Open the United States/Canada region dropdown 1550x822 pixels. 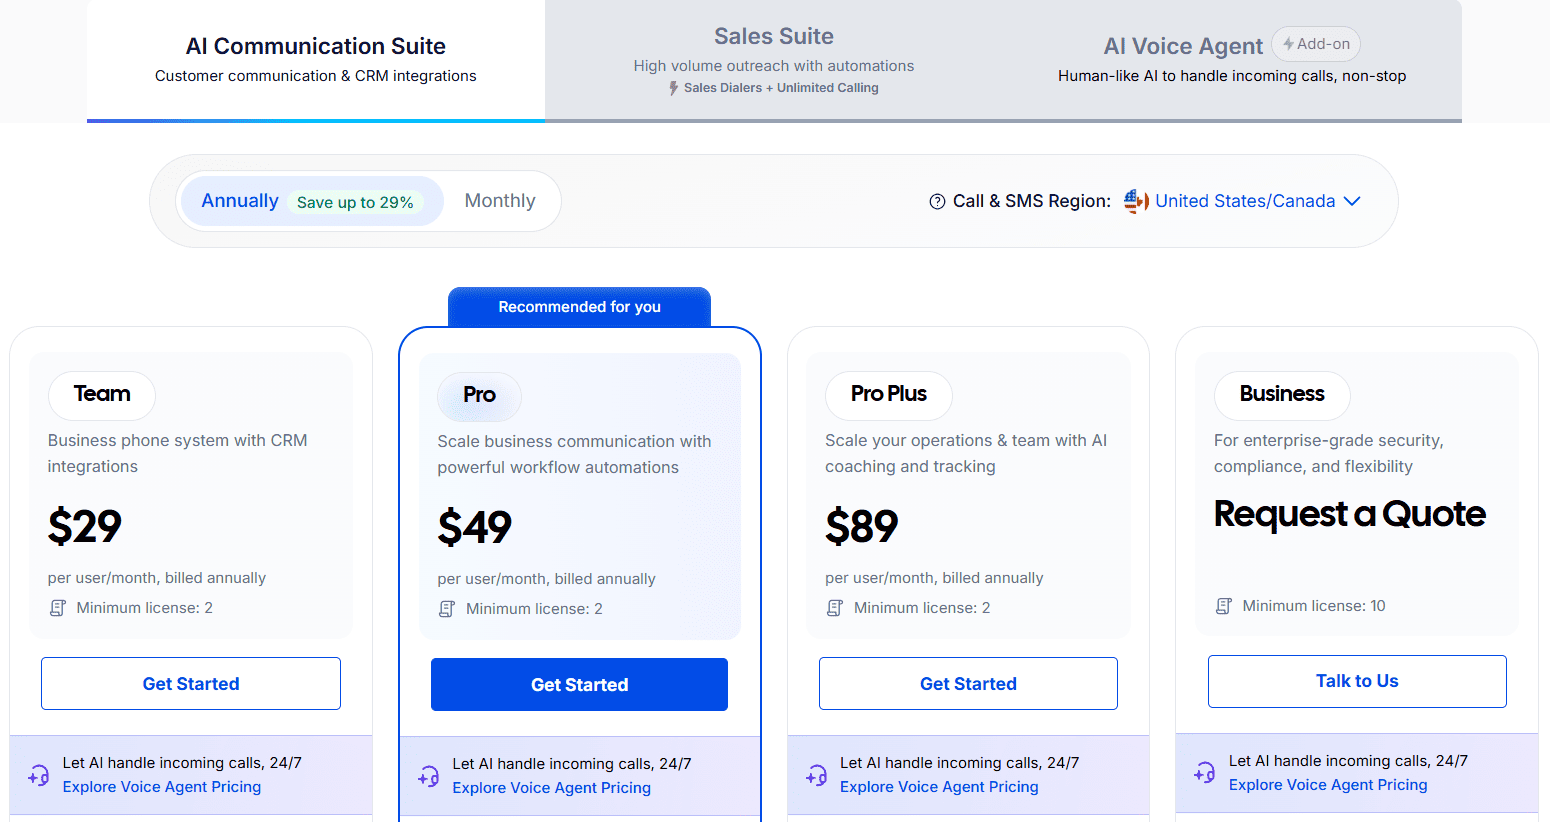[1245, 201]
